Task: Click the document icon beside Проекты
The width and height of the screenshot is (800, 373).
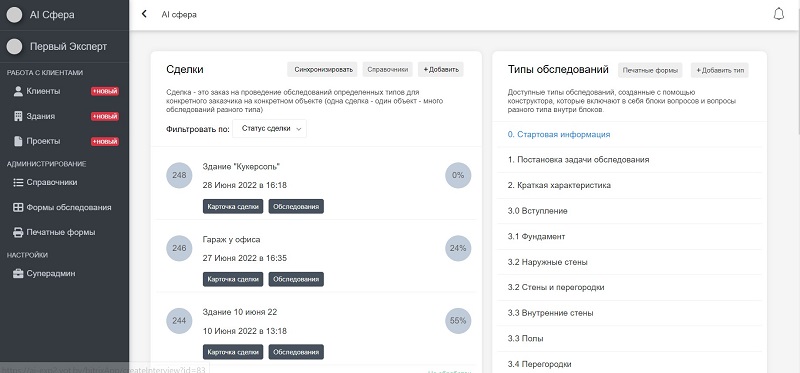Action: [x=18, y=141]
